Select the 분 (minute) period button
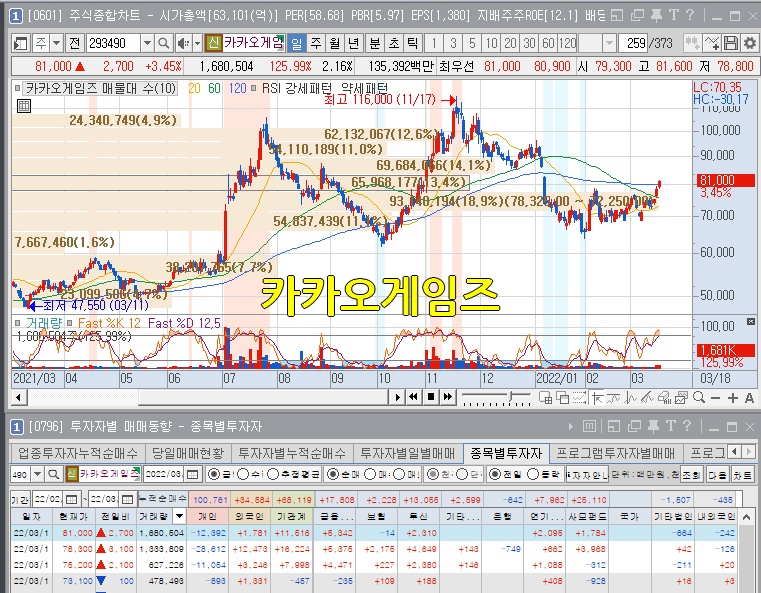This screenshot has height=593, width=761. 375,44
